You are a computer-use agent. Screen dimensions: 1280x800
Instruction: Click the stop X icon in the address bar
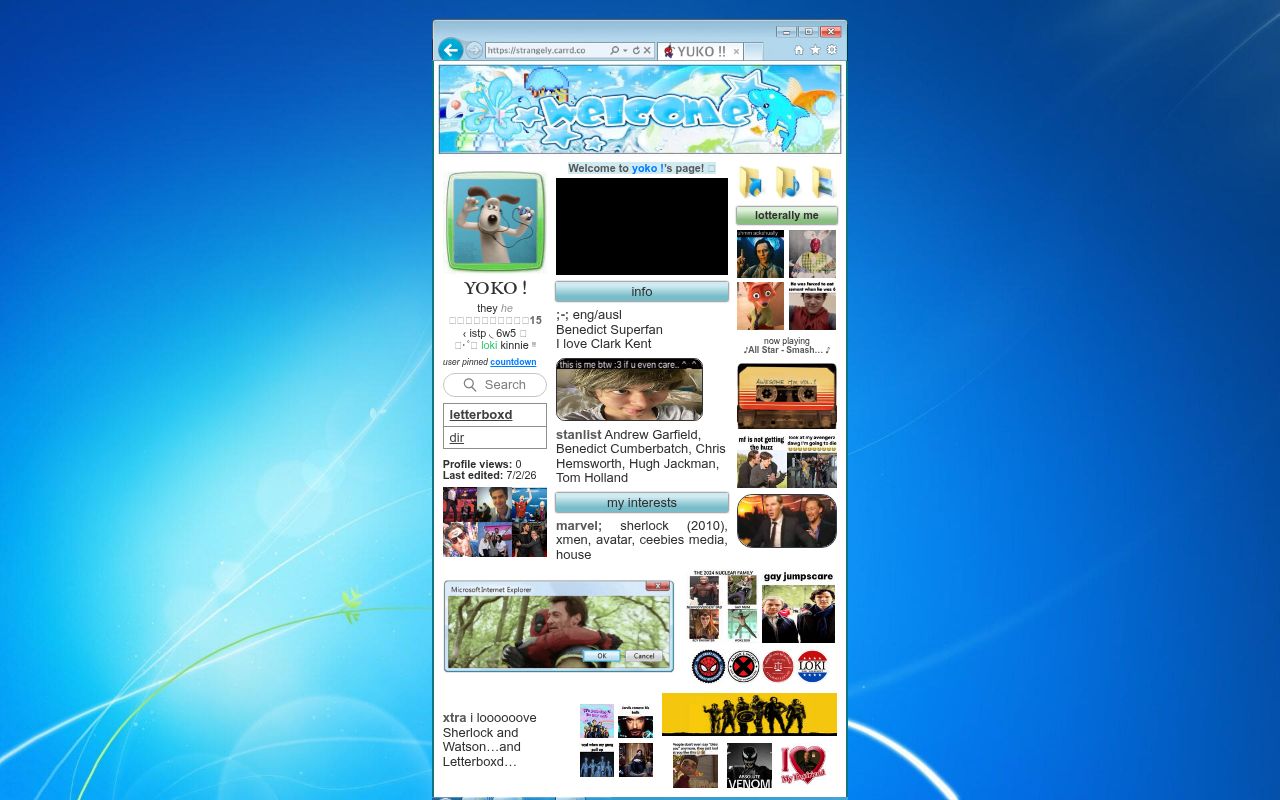click(647, 50)
